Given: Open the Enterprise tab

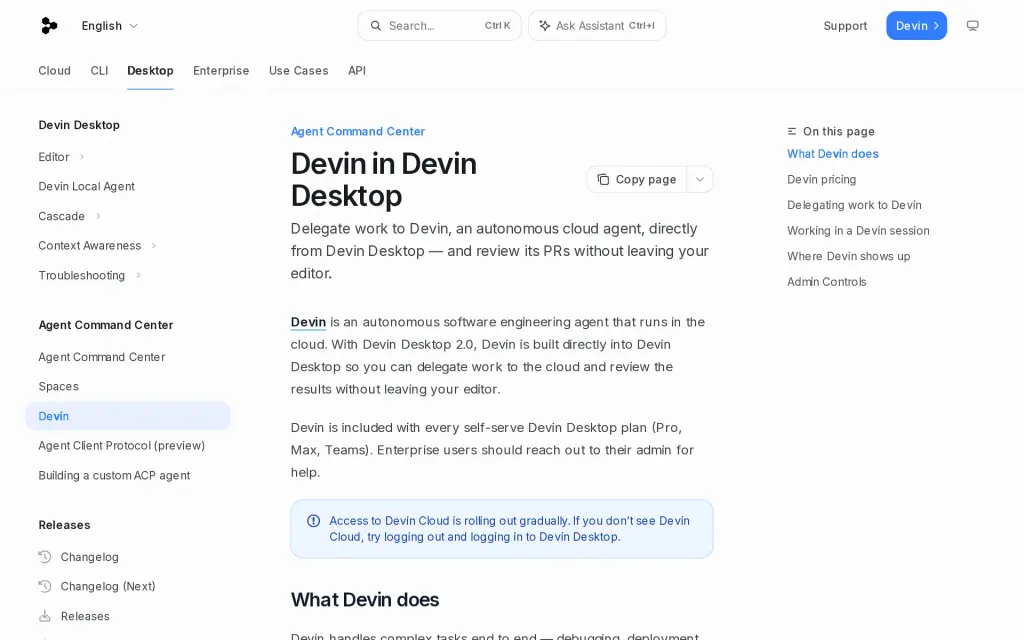Looking at the screenshot, I should pyautogui.click(x=221, y=71).
